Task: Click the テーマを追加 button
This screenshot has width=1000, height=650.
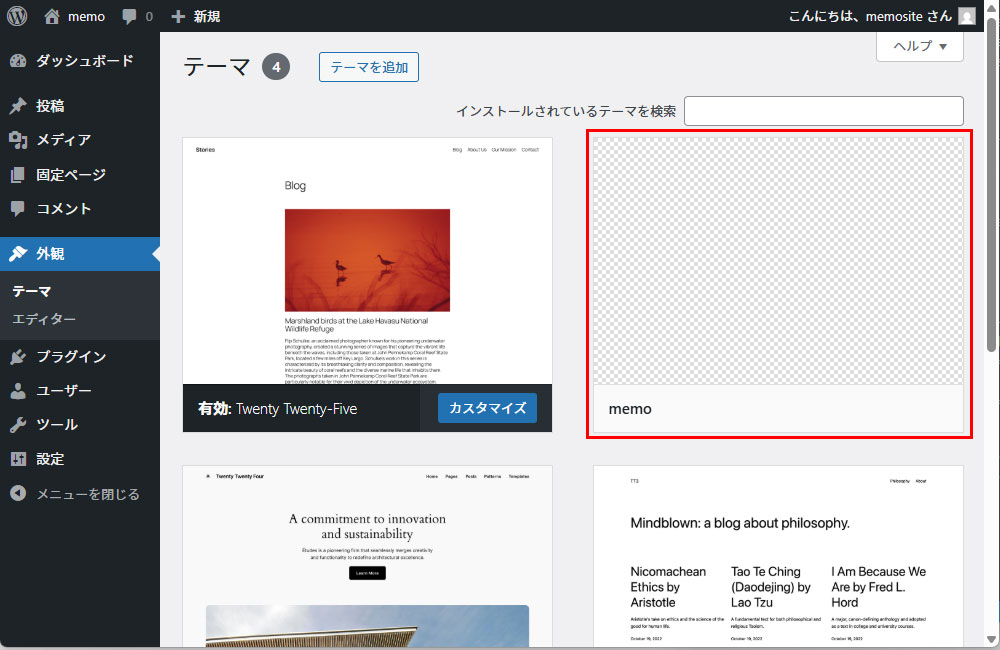Action: [368, 67]
